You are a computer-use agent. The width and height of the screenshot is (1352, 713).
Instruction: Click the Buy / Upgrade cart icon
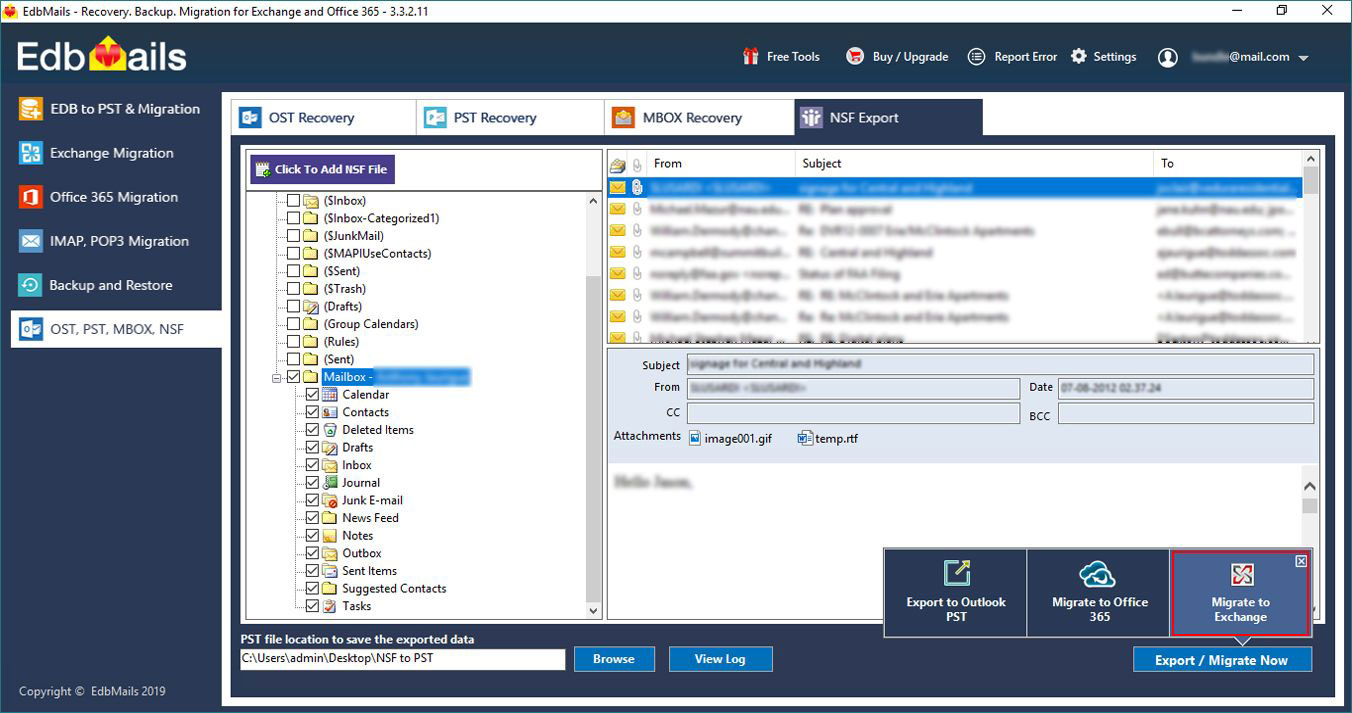click(x=855, y=57)
